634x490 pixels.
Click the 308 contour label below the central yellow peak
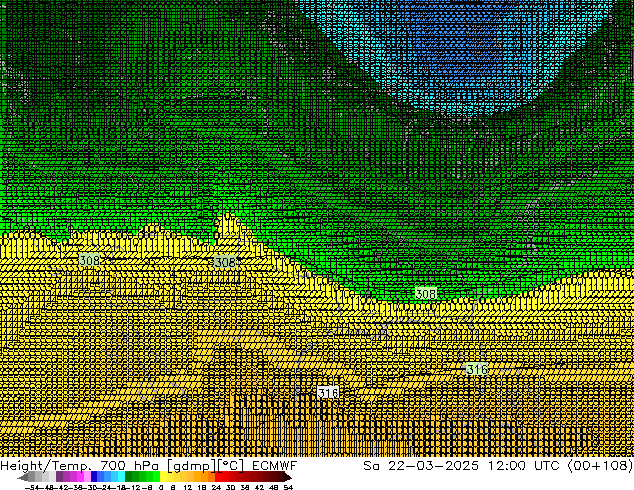pyautogui.click(x=225, y=262)
